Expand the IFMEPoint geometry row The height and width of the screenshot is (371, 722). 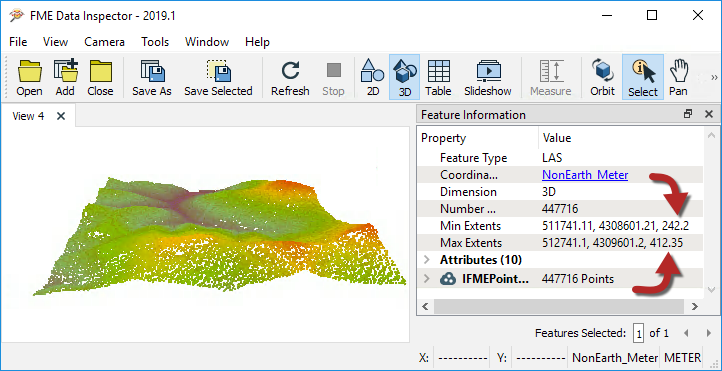tap(427, 278)
